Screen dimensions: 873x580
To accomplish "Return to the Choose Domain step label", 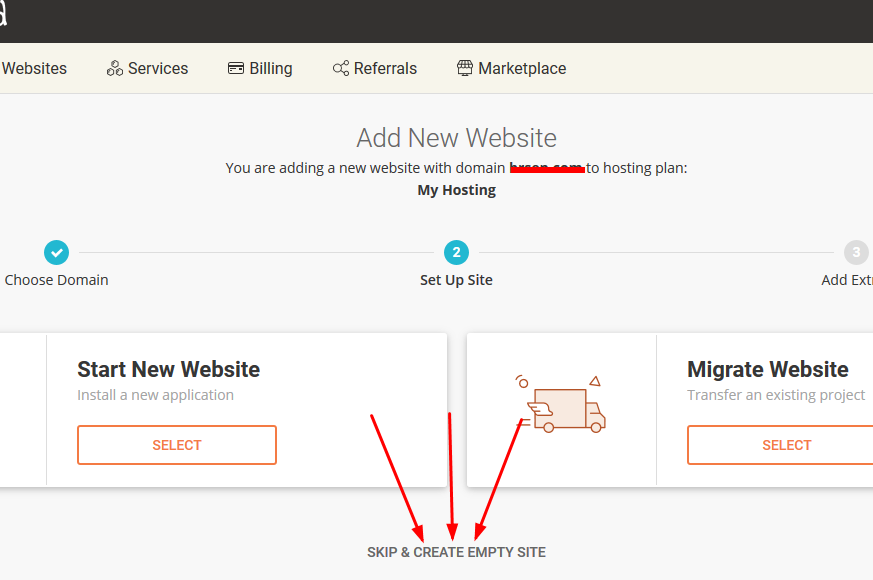I will [x=56, y=280].
